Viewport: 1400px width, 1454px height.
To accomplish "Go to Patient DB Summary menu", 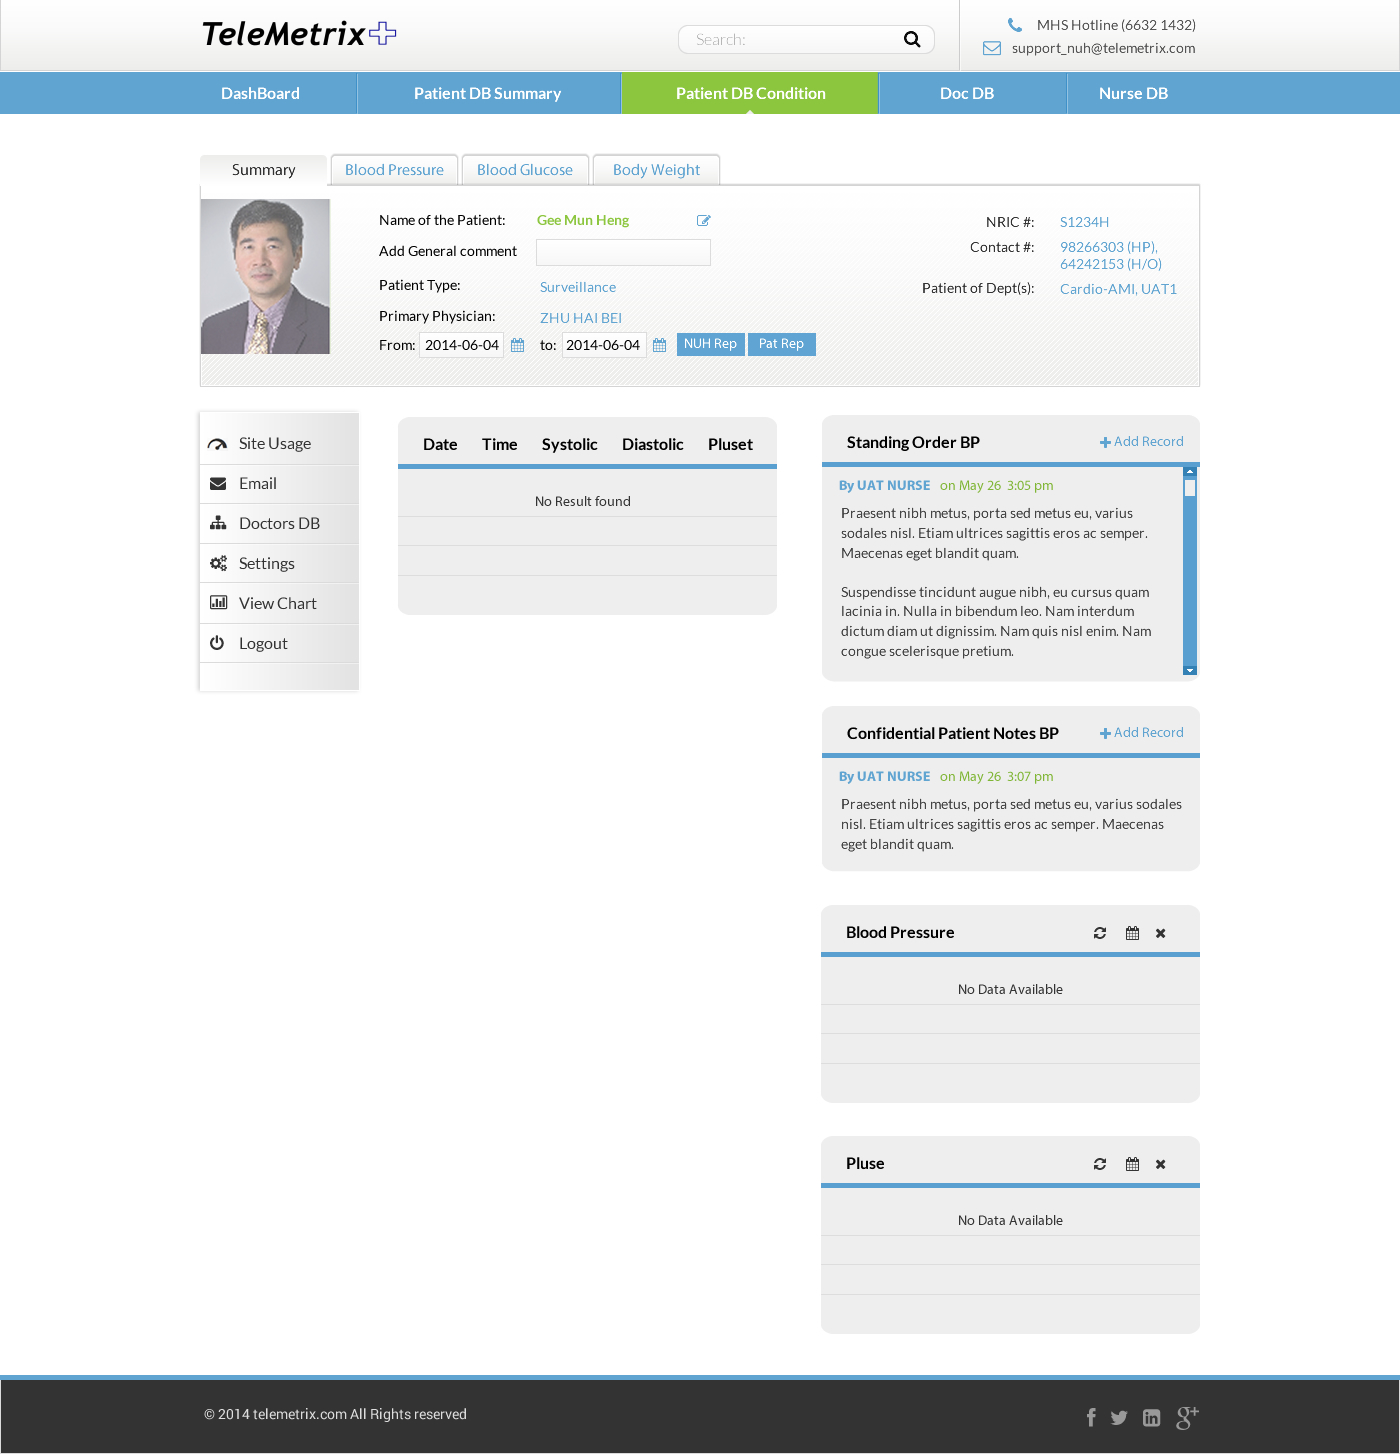I will [488, 93].
